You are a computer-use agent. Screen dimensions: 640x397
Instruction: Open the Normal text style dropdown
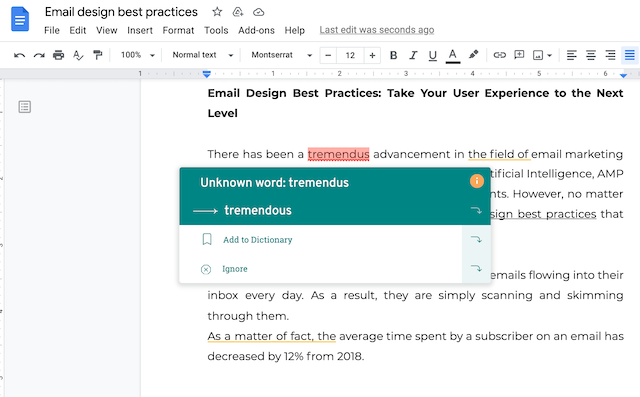(202, 55)
